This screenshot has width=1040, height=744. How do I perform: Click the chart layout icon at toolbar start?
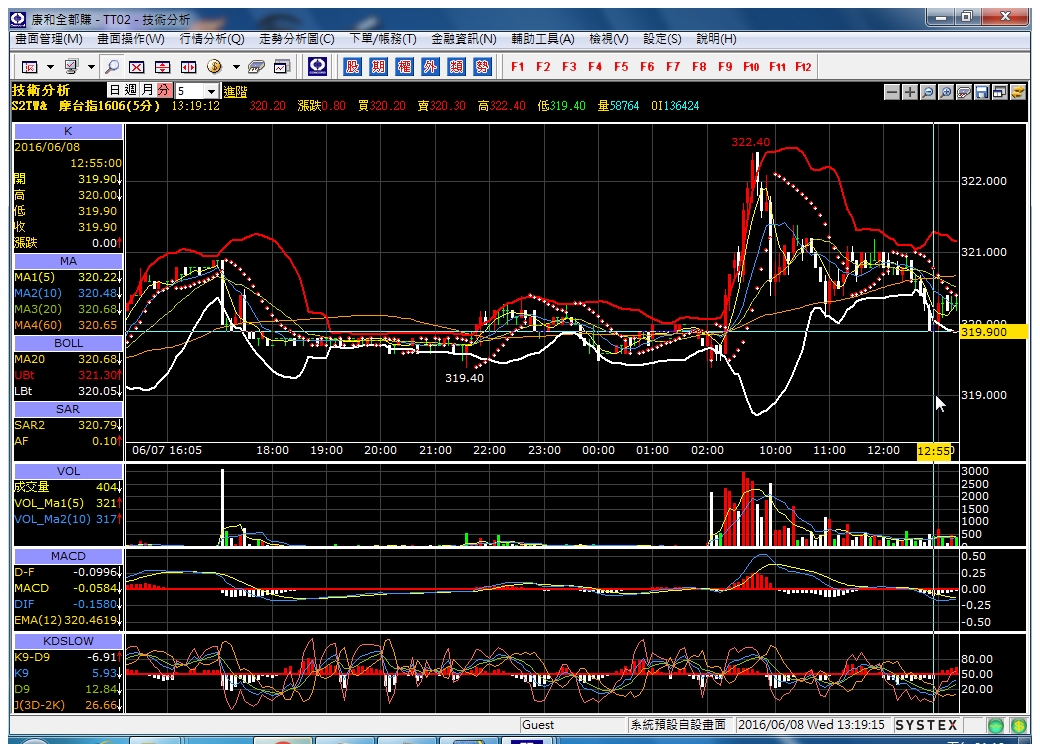pos(30,67)
